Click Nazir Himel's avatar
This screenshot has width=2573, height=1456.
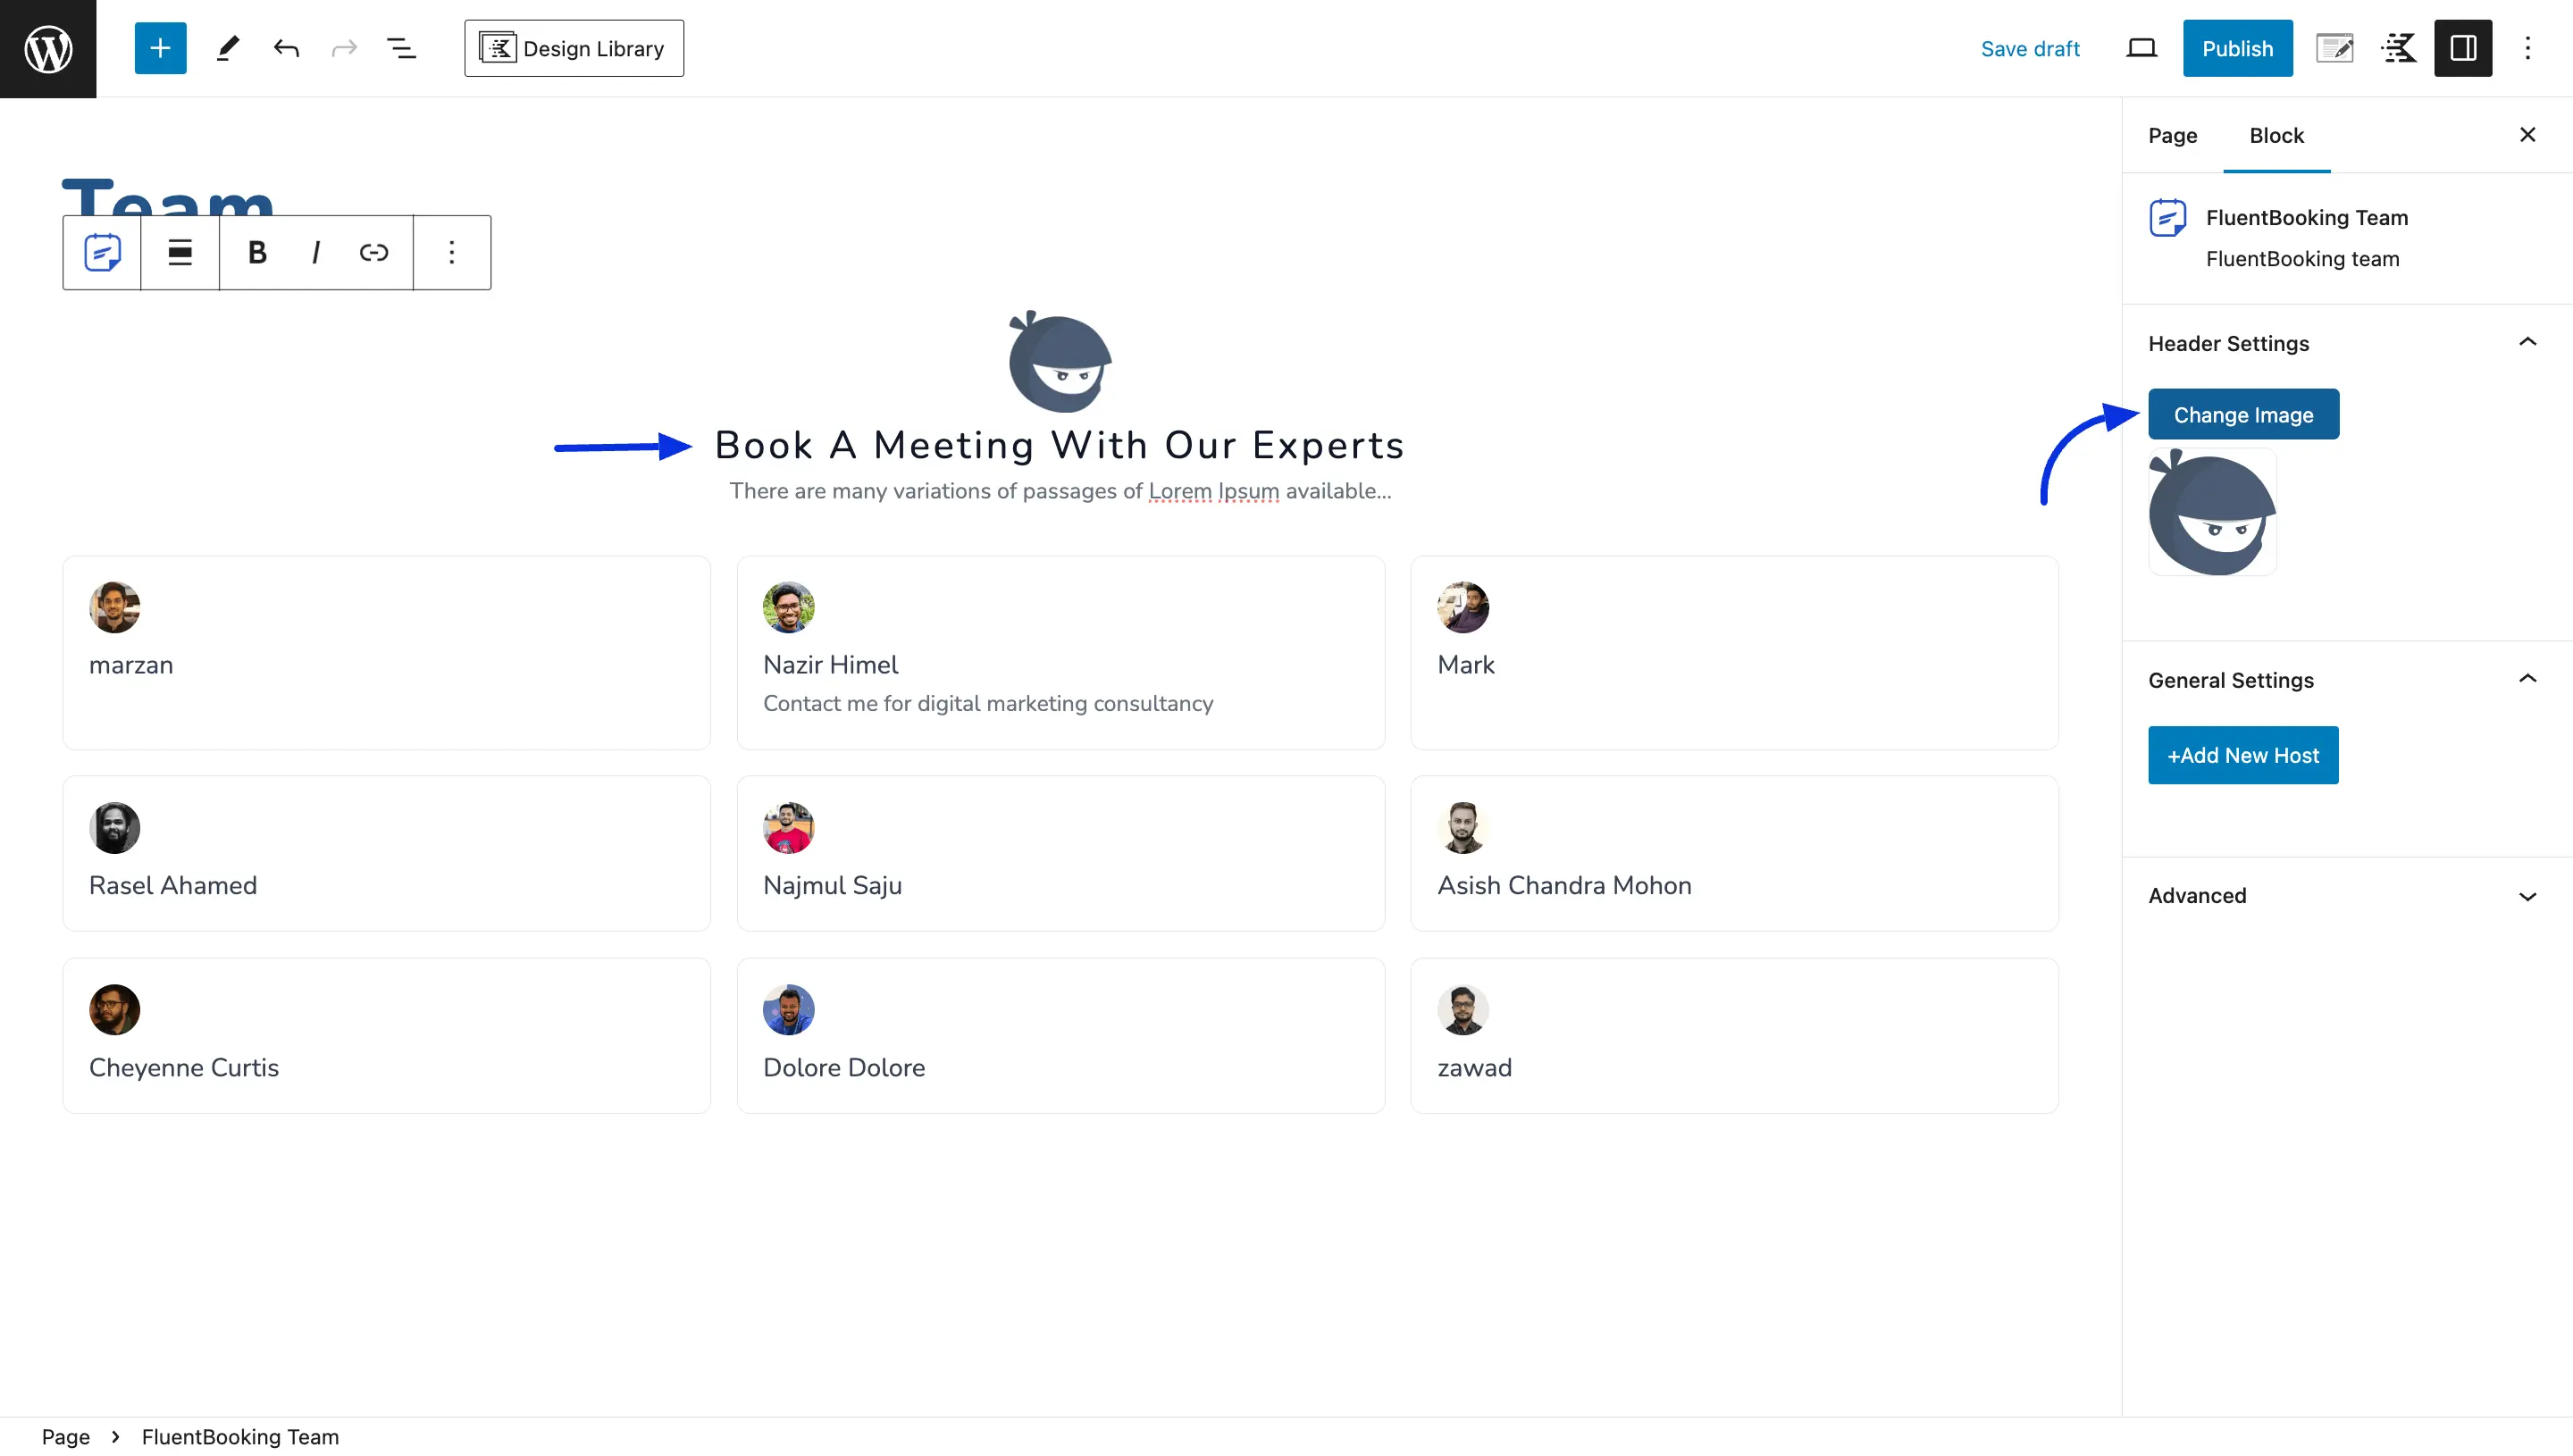pyautogui.click(x=788, y=607)
